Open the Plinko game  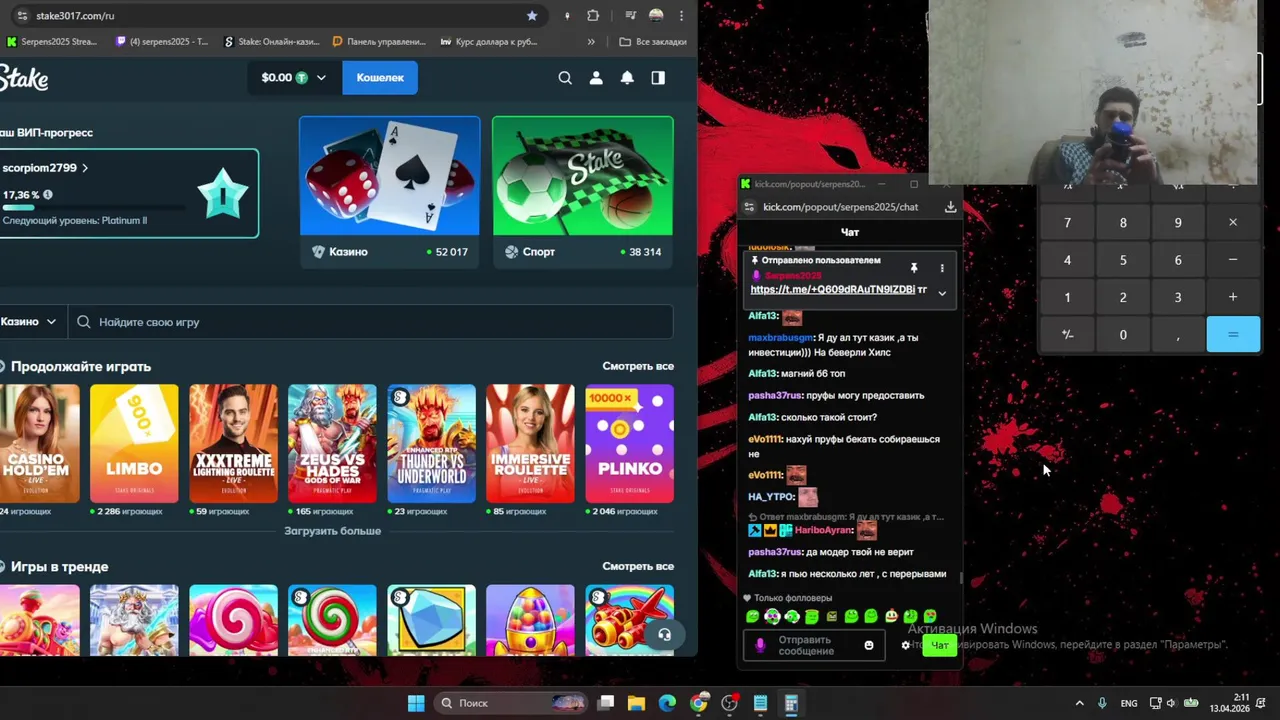[630, 443]
